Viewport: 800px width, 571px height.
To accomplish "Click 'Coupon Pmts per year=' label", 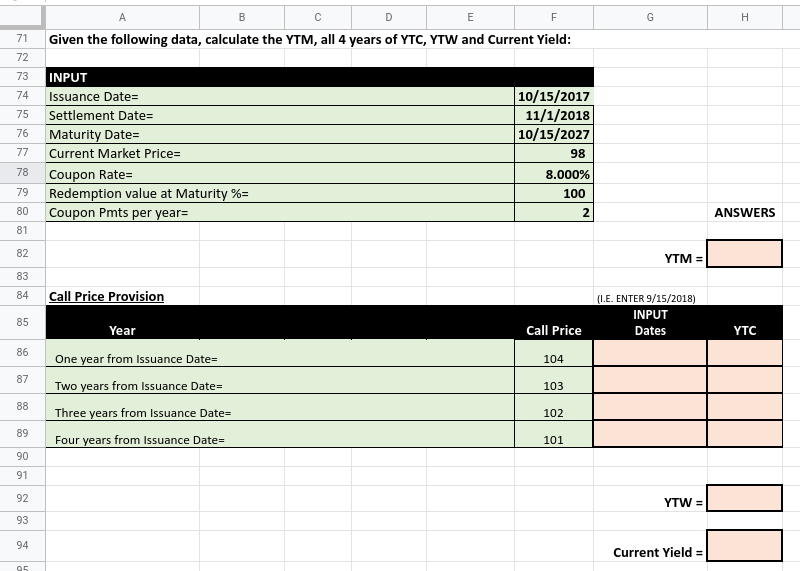I will [280, 212].
